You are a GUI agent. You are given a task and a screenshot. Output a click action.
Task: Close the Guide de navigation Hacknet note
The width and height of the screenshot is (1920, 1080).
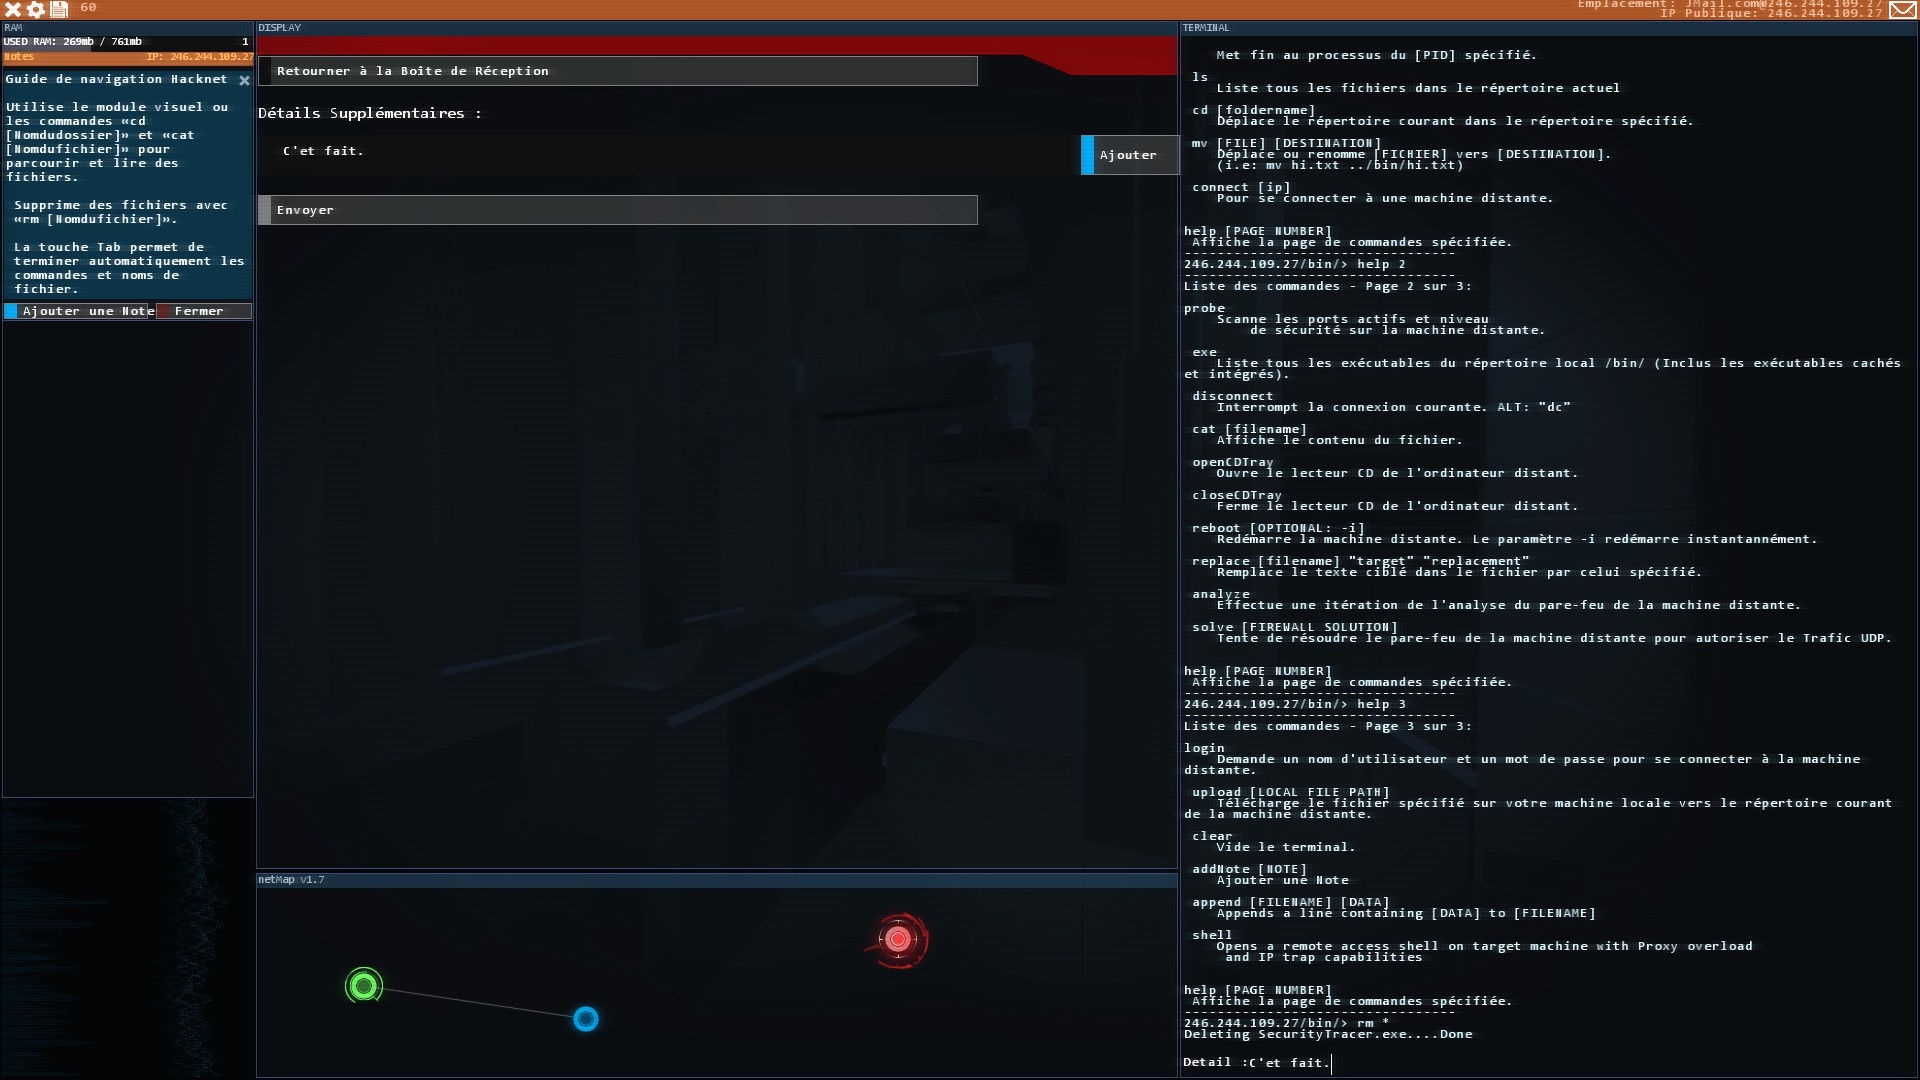tap(244, 80)
